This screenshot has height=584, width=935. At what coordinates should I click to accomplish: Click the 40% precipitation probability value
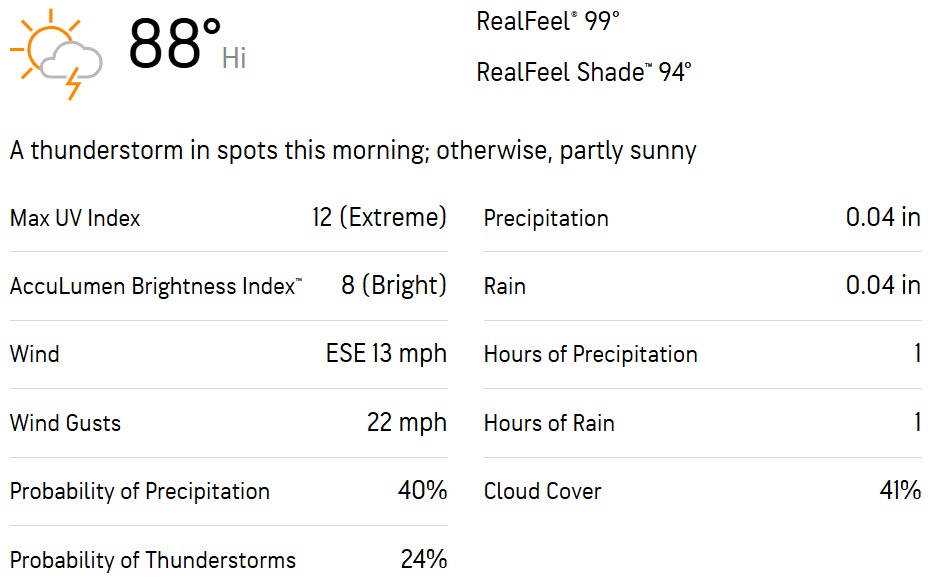pyautogui.click(x=422, y=491)
